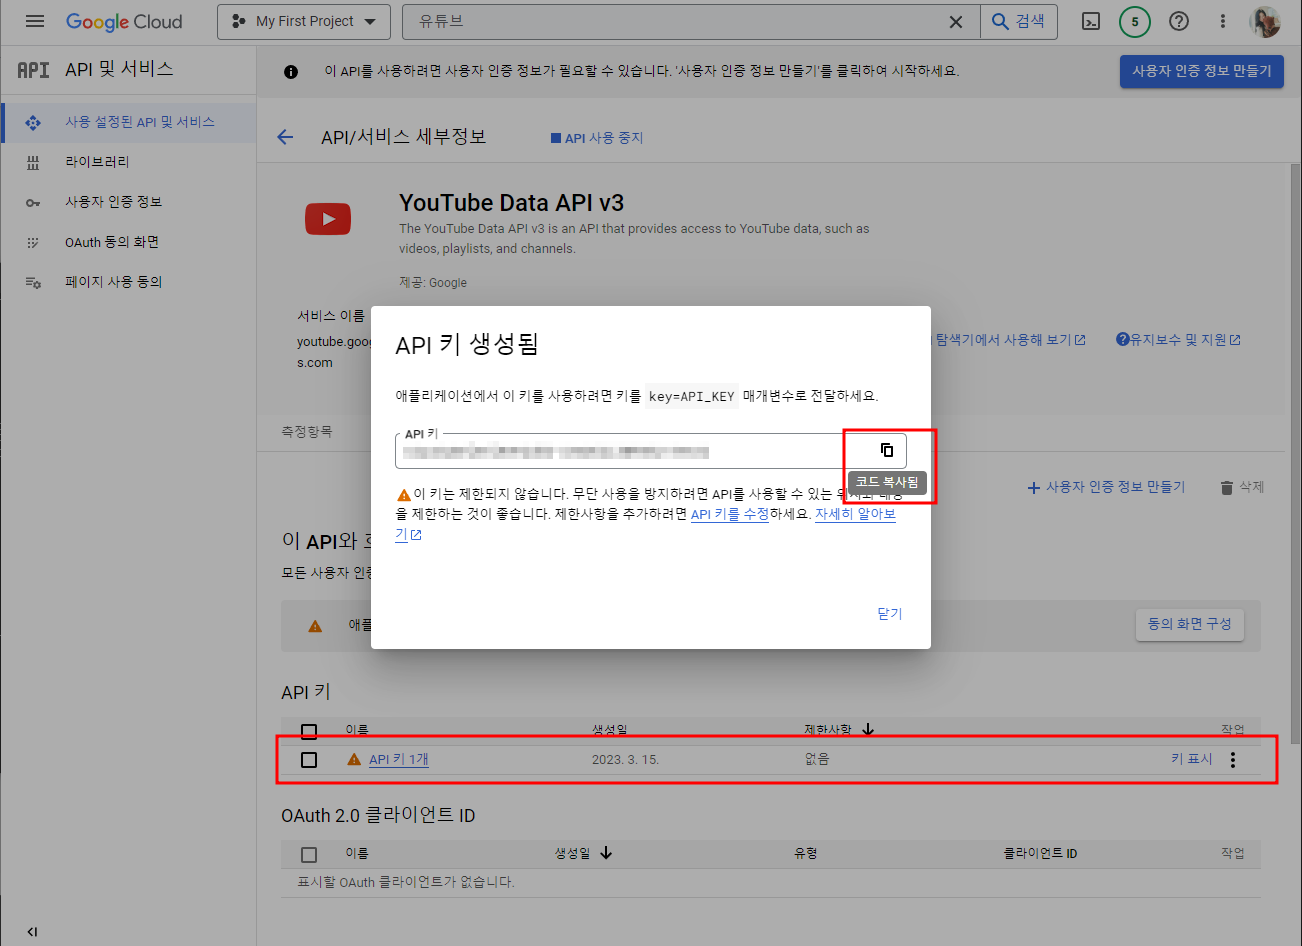This screenshot has height=946, width=1302.
Task: Clear the search field with X icon
Action: click(x=956, y=21)
